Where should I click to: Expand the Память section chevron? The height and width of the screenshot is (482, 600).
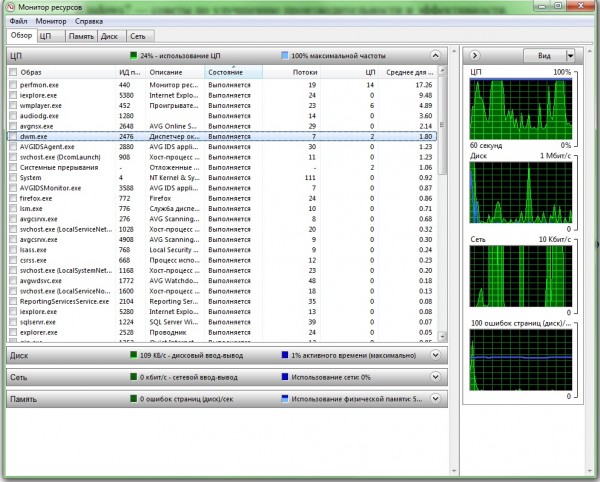(x=435, y=399)
